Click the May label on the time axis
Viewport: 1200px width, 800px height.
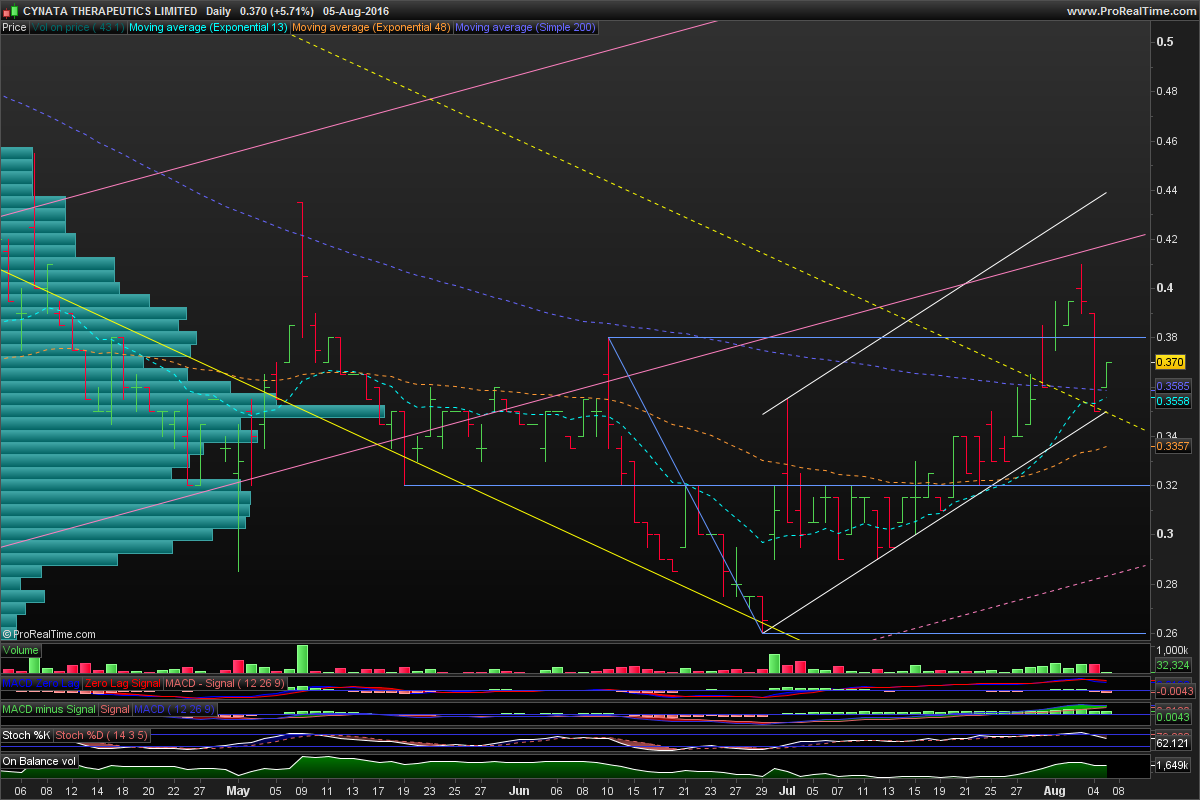238,789
